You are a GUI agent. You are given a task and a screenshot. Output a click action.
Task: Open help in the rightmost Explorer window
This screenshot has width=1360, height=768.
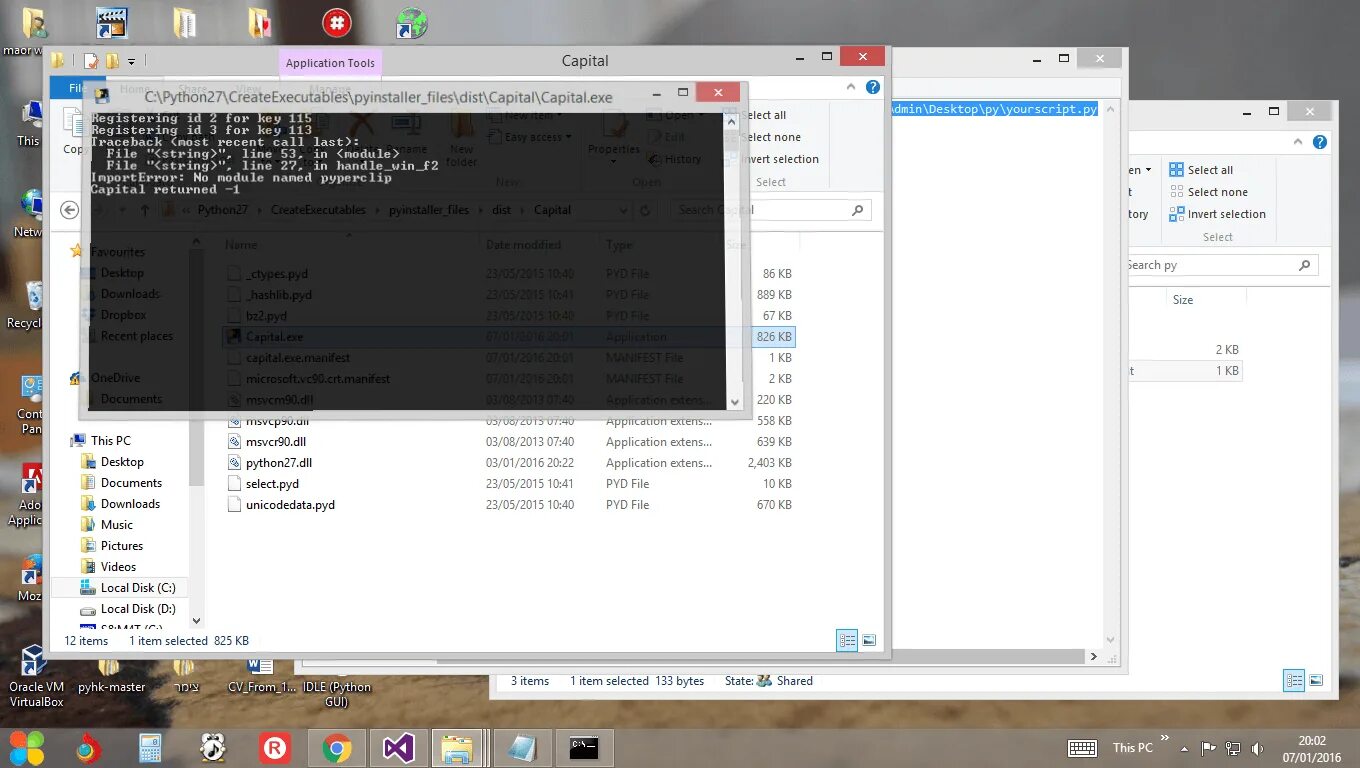[x=1321, y=142]
